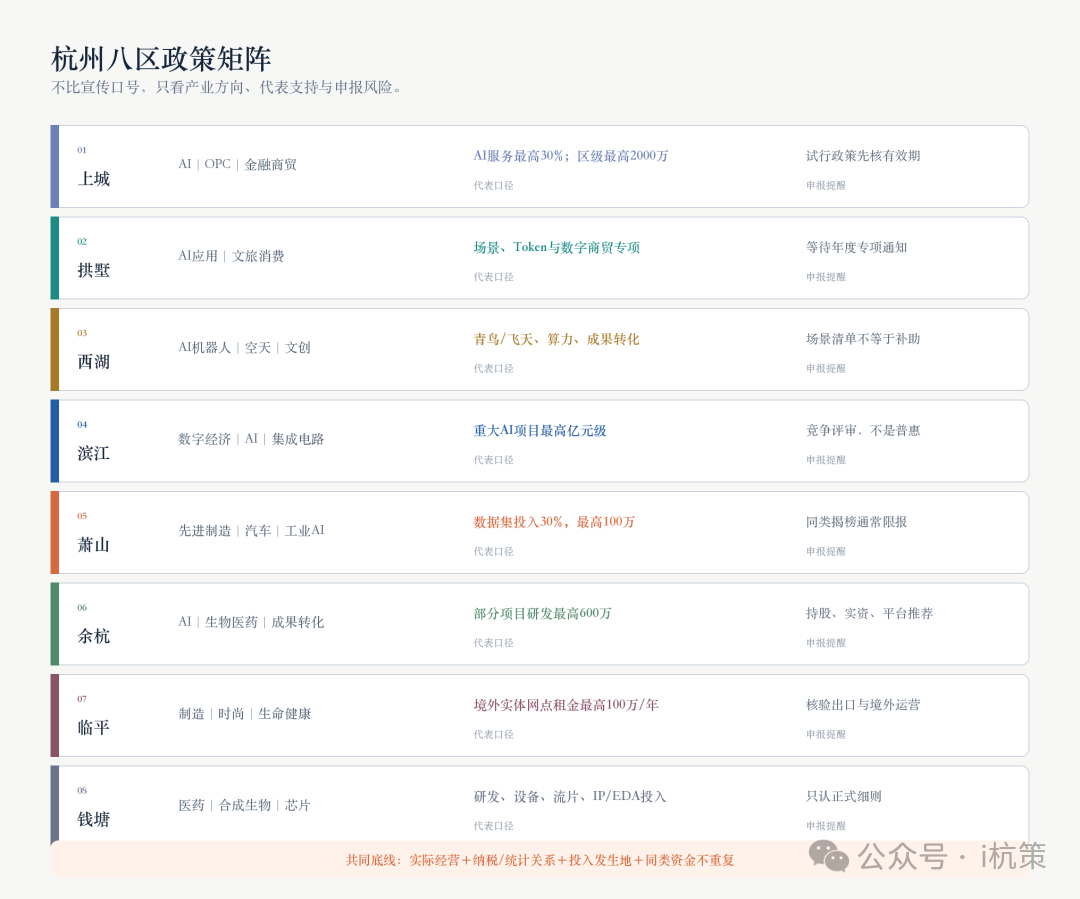Select the 钱塘 district name
Image resolution: width=1080 pixels, height=899 pixels.
point(94,820)
